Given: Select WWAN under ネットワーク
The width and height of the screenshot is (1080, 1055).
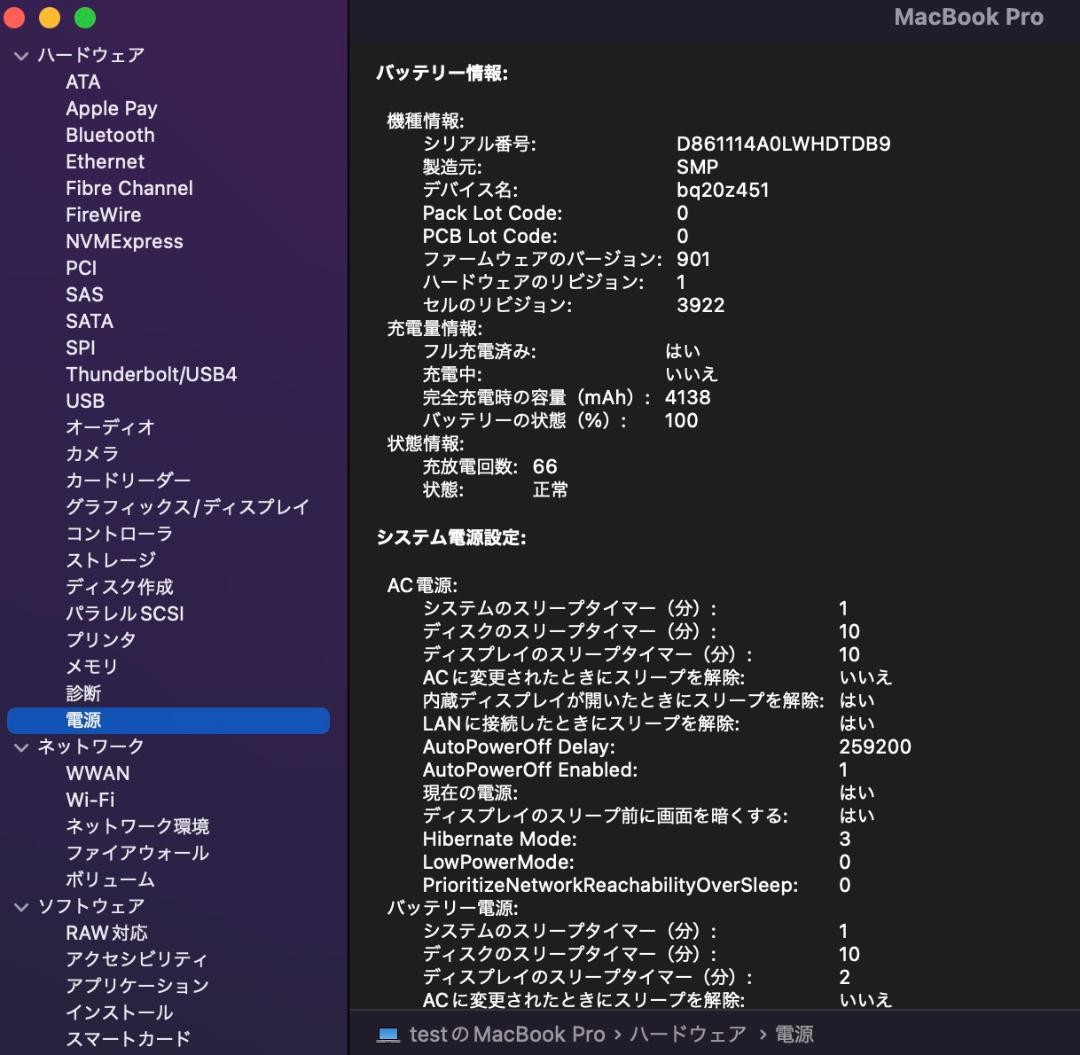Looking at the screenshot, I should 96,773.
